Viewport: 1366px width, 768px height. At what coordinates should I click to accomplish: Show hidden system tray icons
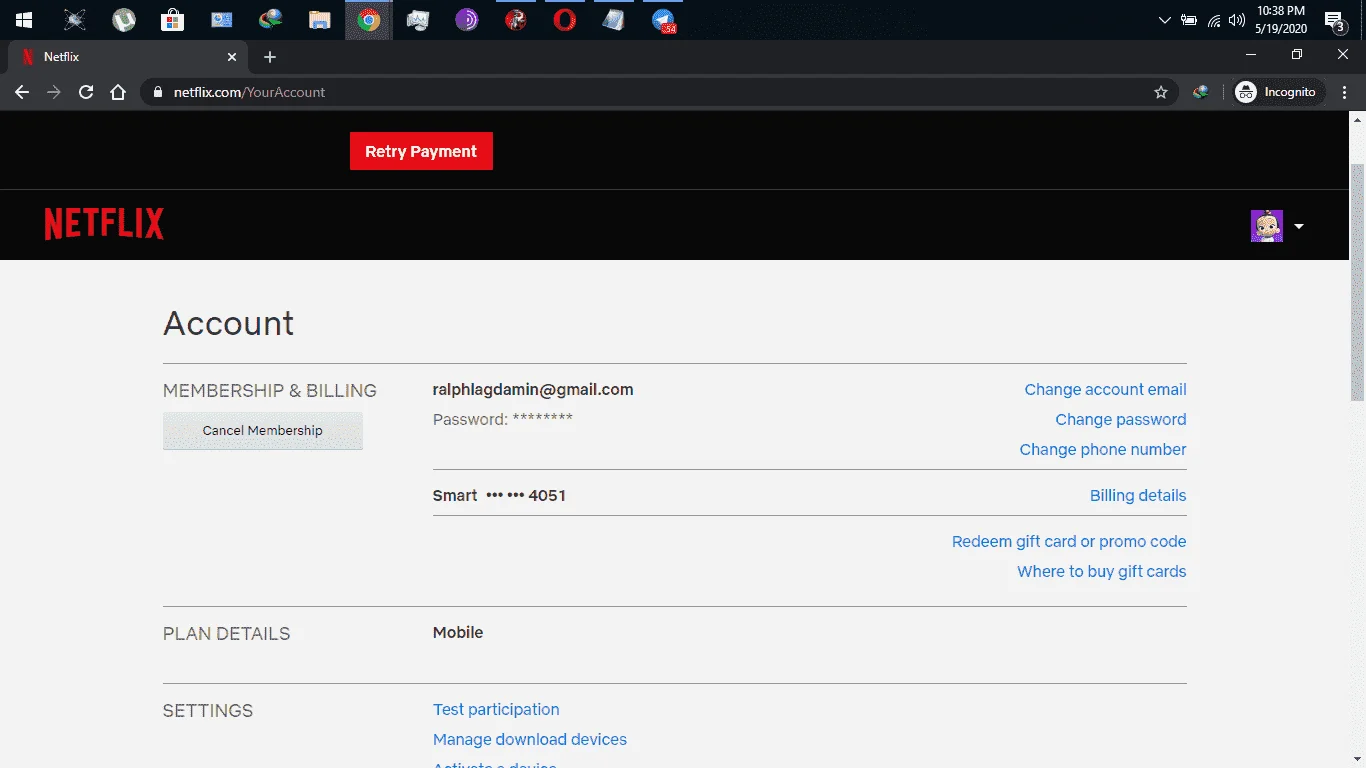pyautogui.click(x=1164, y=20)
